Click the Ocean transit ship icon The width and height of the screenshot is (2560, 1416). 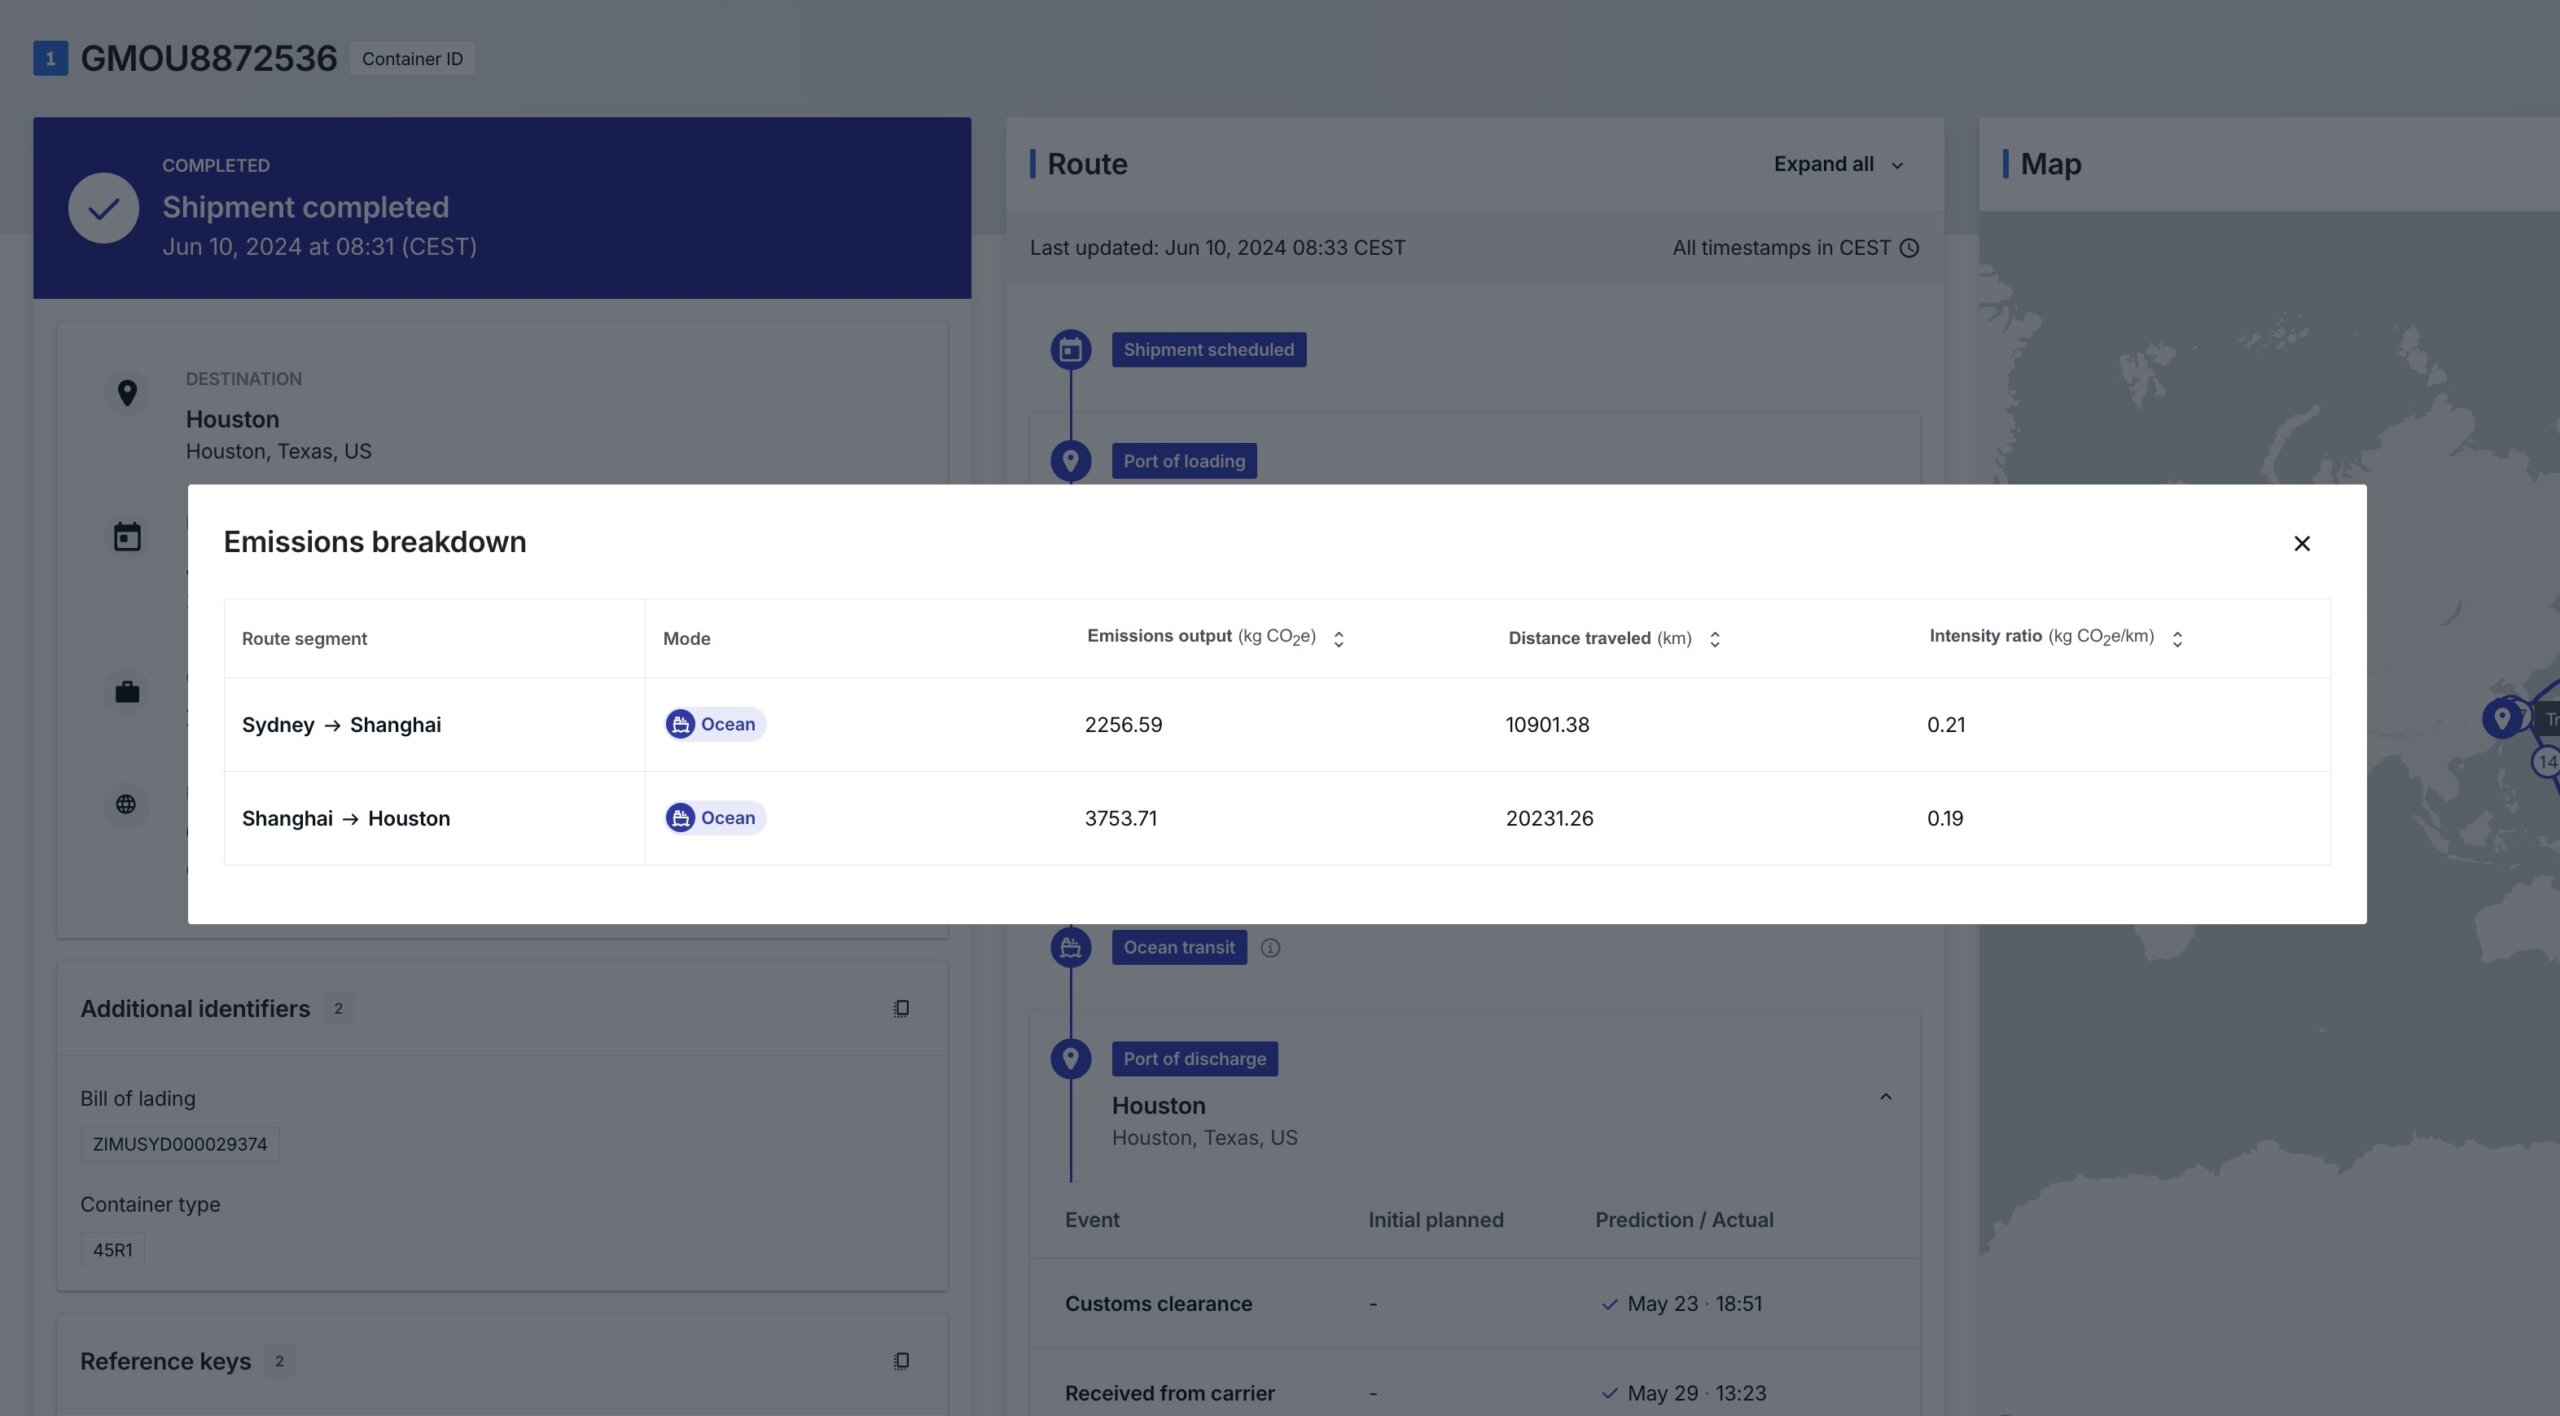(1070, 947)
